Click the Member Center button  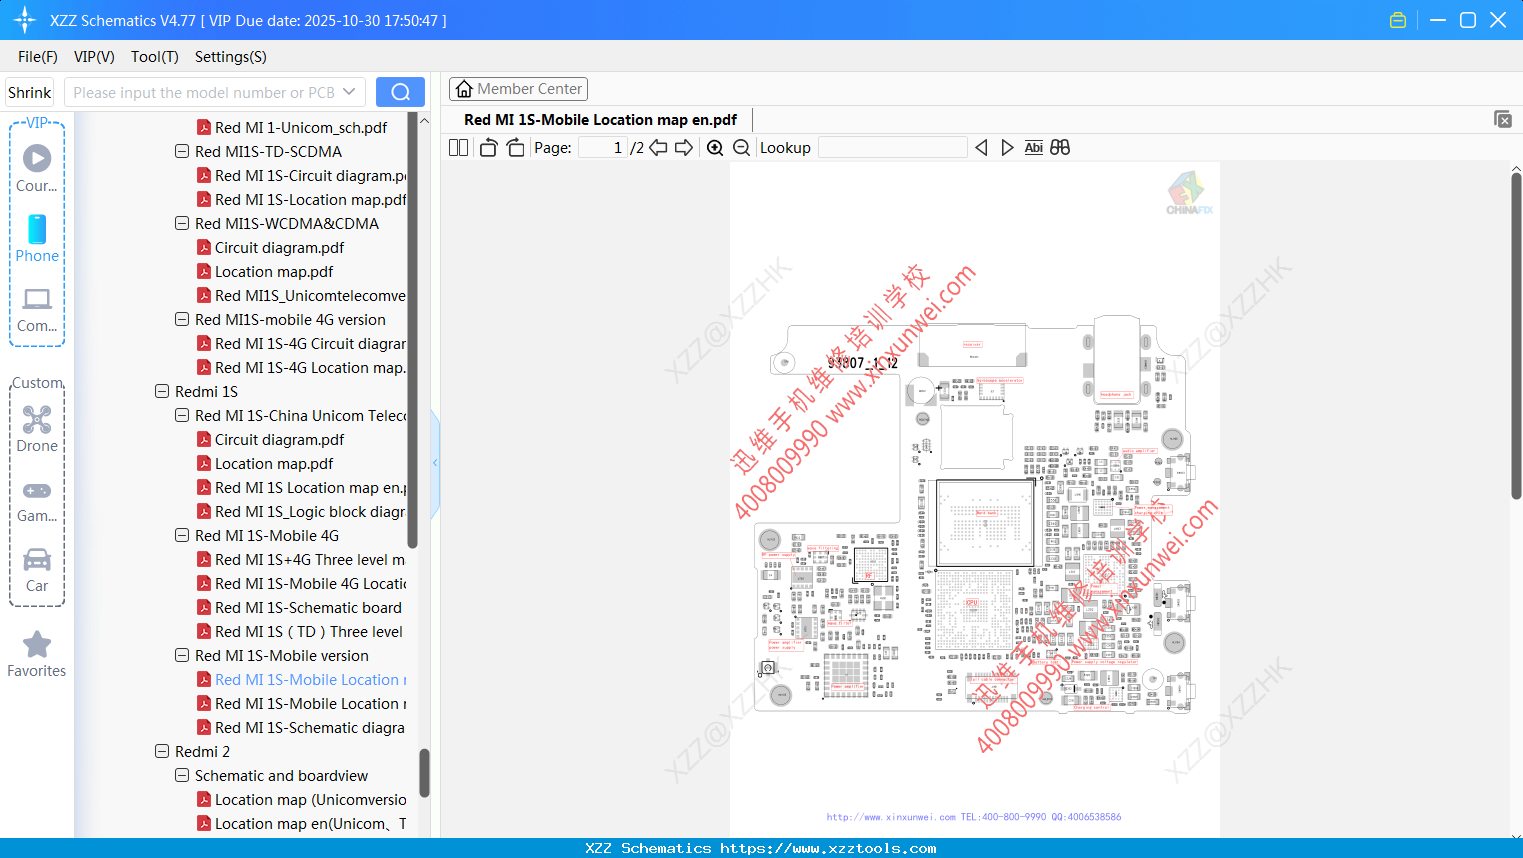[518, 88]
